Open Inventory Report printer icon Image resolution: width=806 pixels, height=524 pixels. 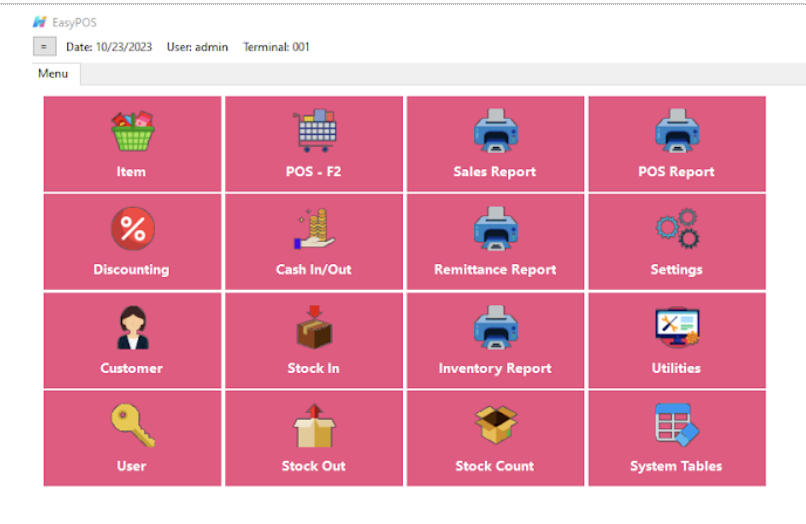point(496,327)
